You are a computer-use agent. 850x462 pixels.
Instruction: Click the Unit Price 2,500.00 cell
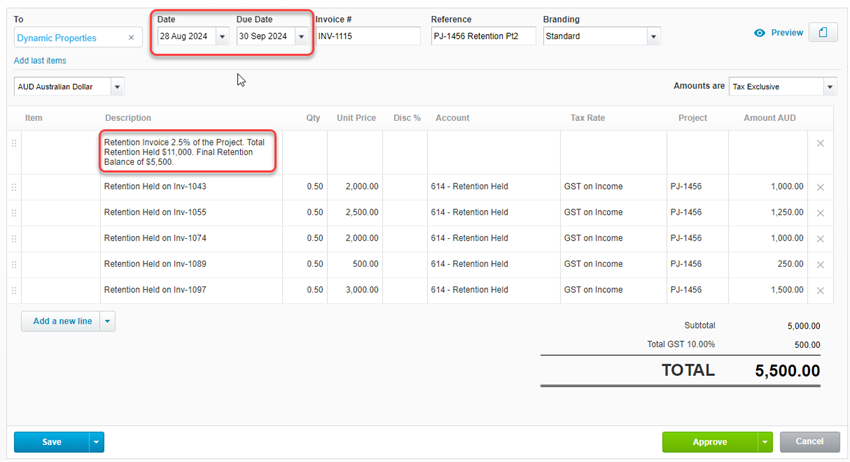point(355,212)
